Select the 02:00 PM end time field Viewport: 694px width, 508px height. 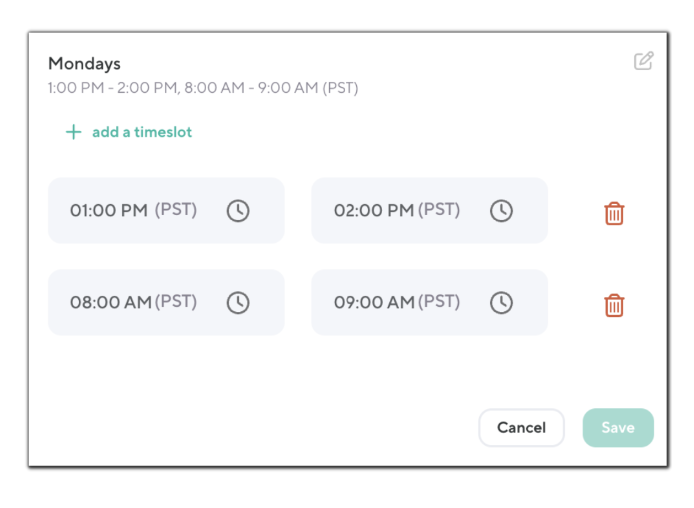tap(373, 211)
